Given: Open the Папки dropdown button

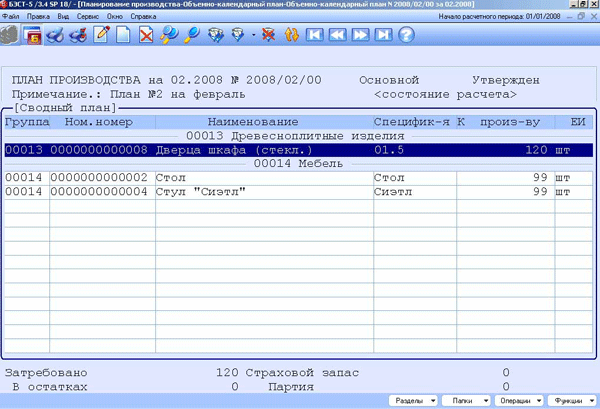Looking at the screenshot, I should click(466, 401).
